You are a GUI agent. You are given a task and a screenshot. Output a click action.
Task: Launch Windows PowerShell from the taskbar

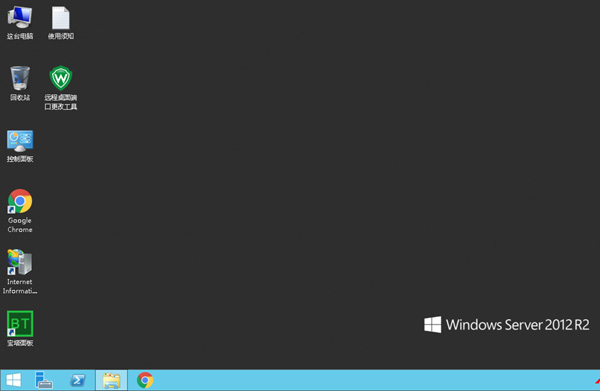78,380
